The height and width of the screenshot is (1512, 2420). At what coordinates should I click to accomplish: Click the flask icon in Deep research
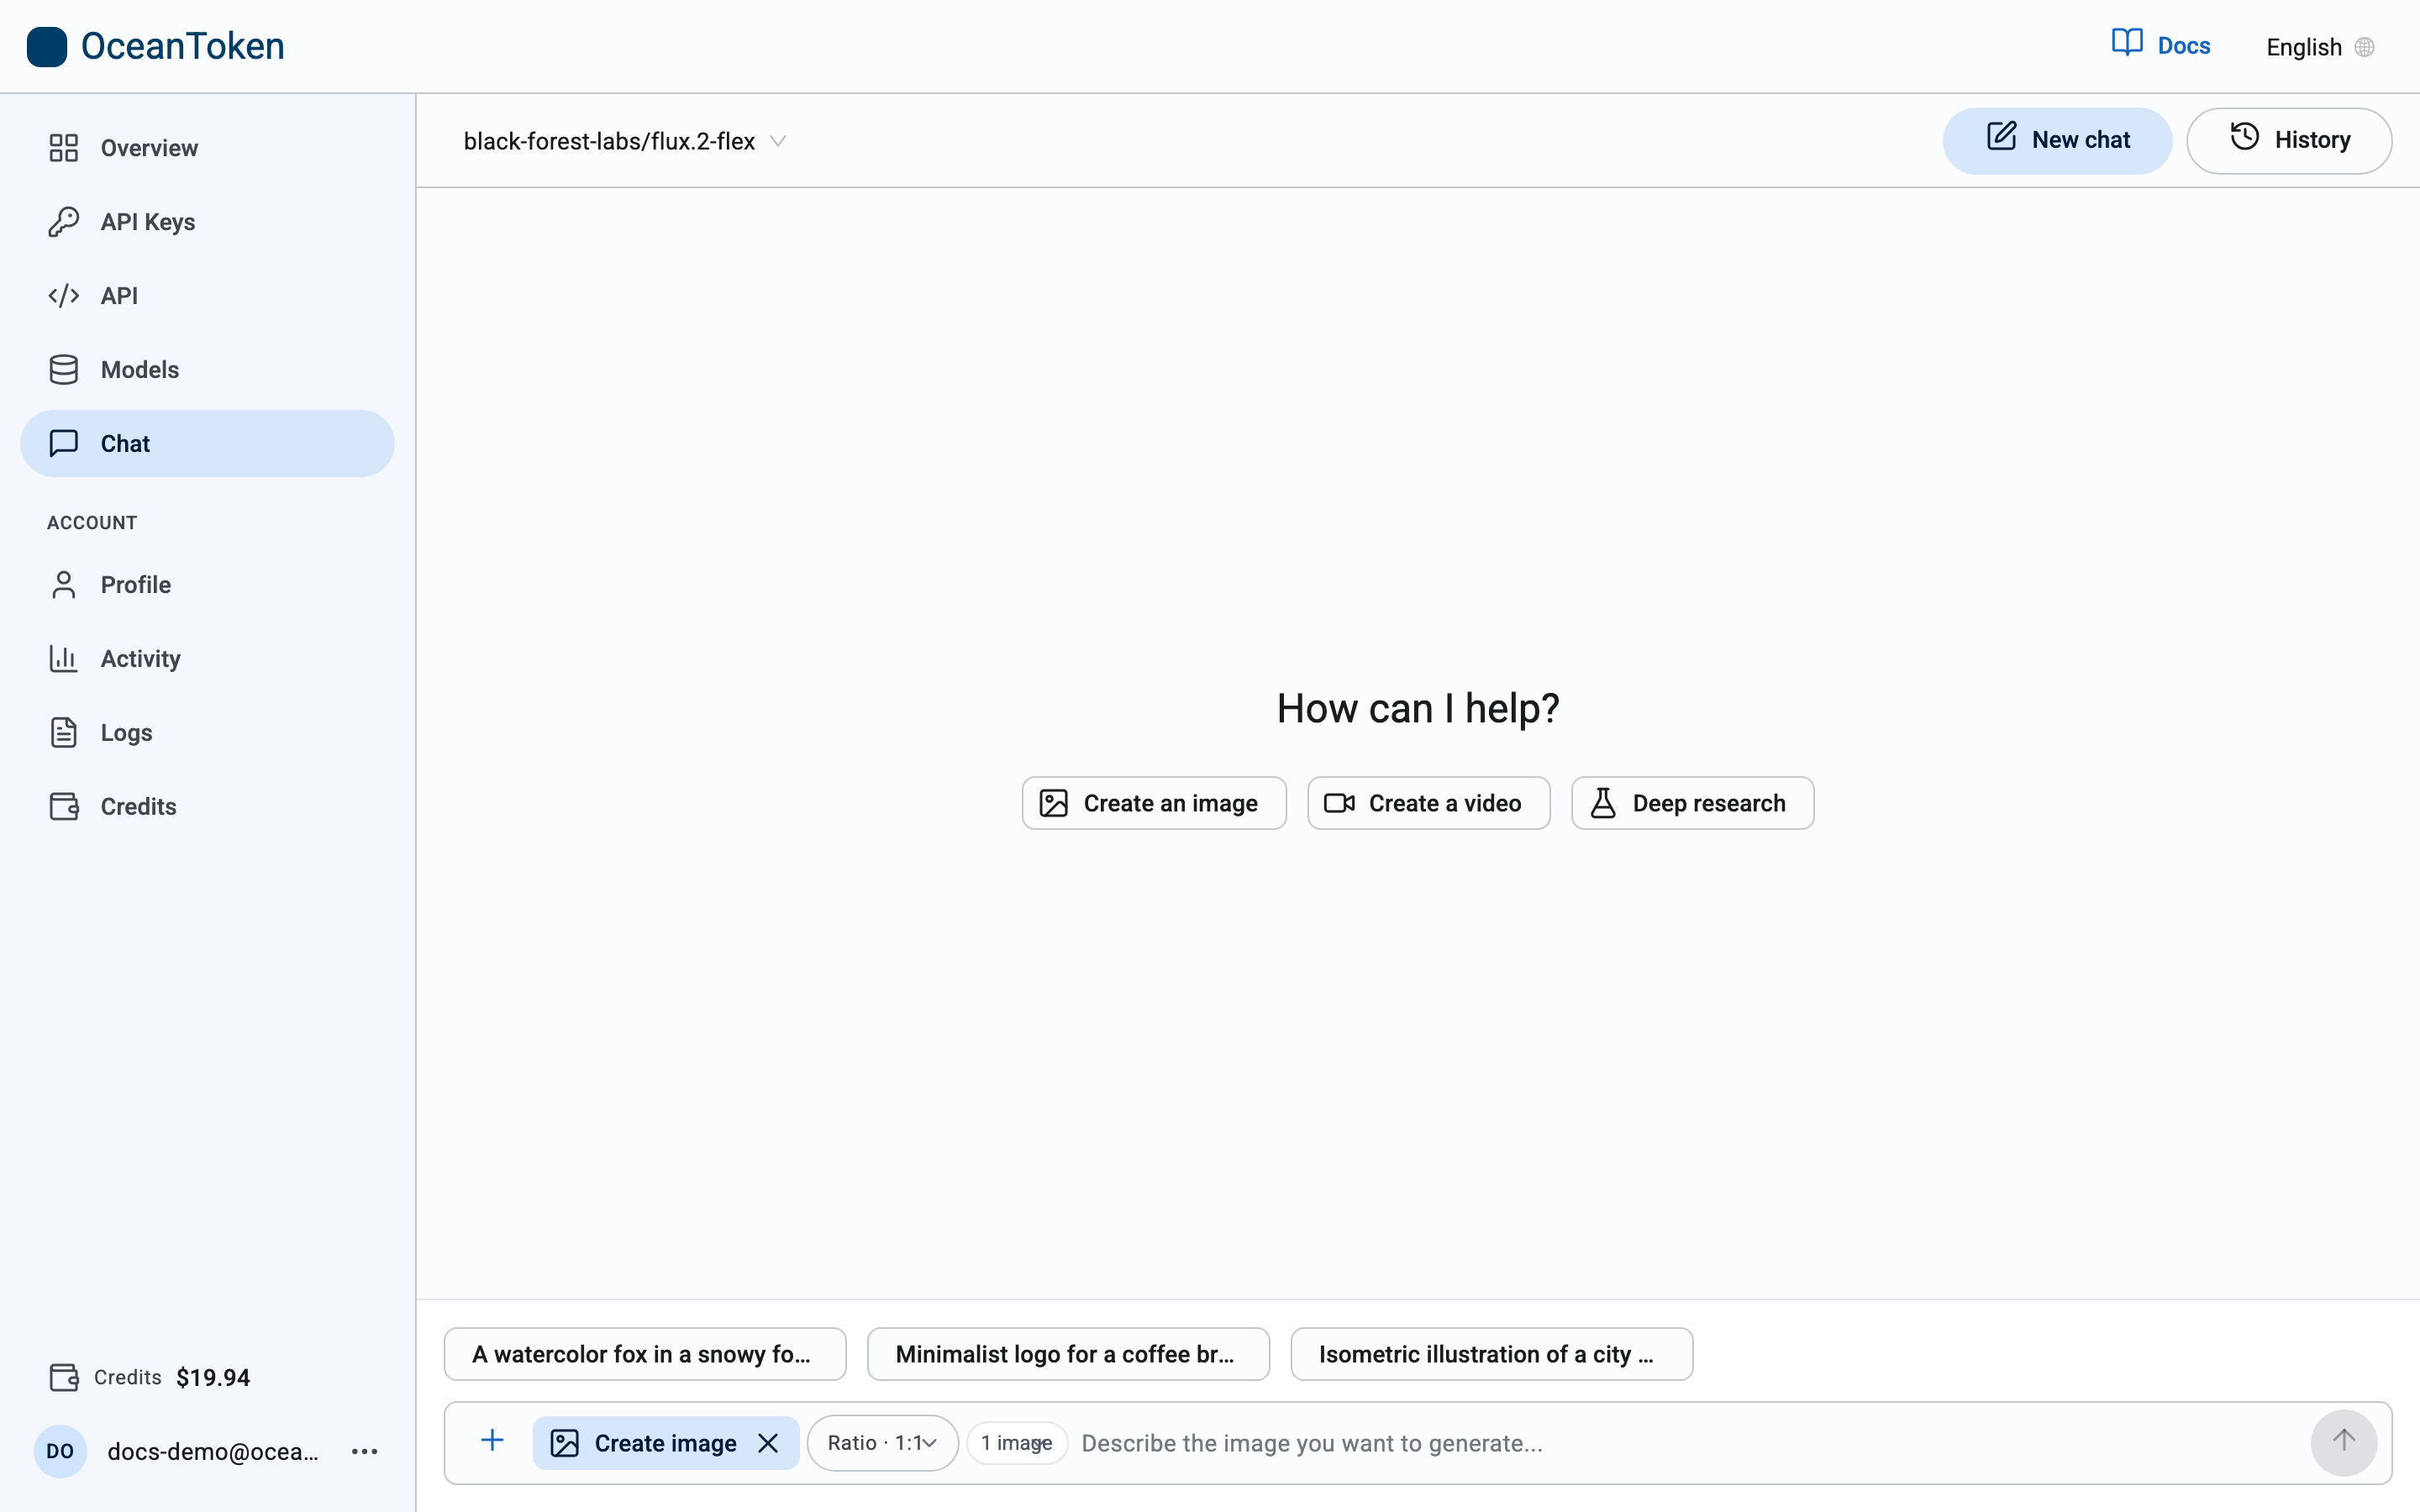tap(1603, 803)
